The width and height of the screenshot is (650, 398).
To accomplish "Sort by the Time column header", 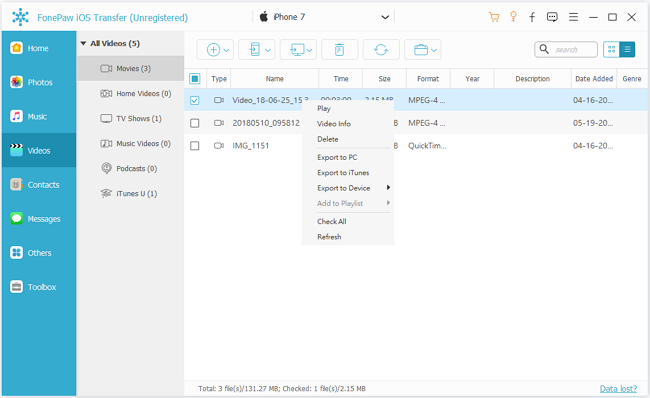I will click(x=341, y=78).
